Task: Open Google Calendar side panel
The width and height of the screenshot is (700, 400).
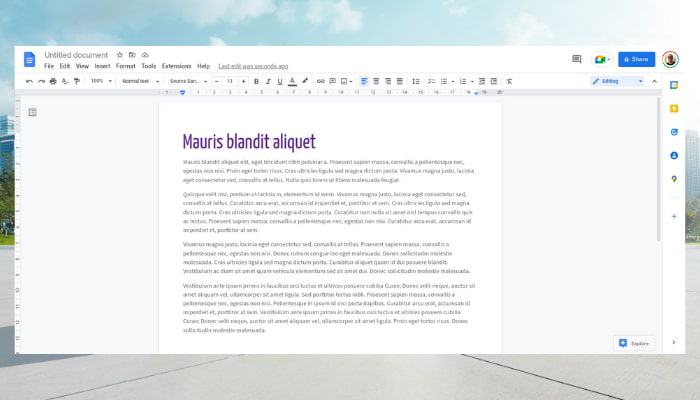Action: click(x=674, y=85)
